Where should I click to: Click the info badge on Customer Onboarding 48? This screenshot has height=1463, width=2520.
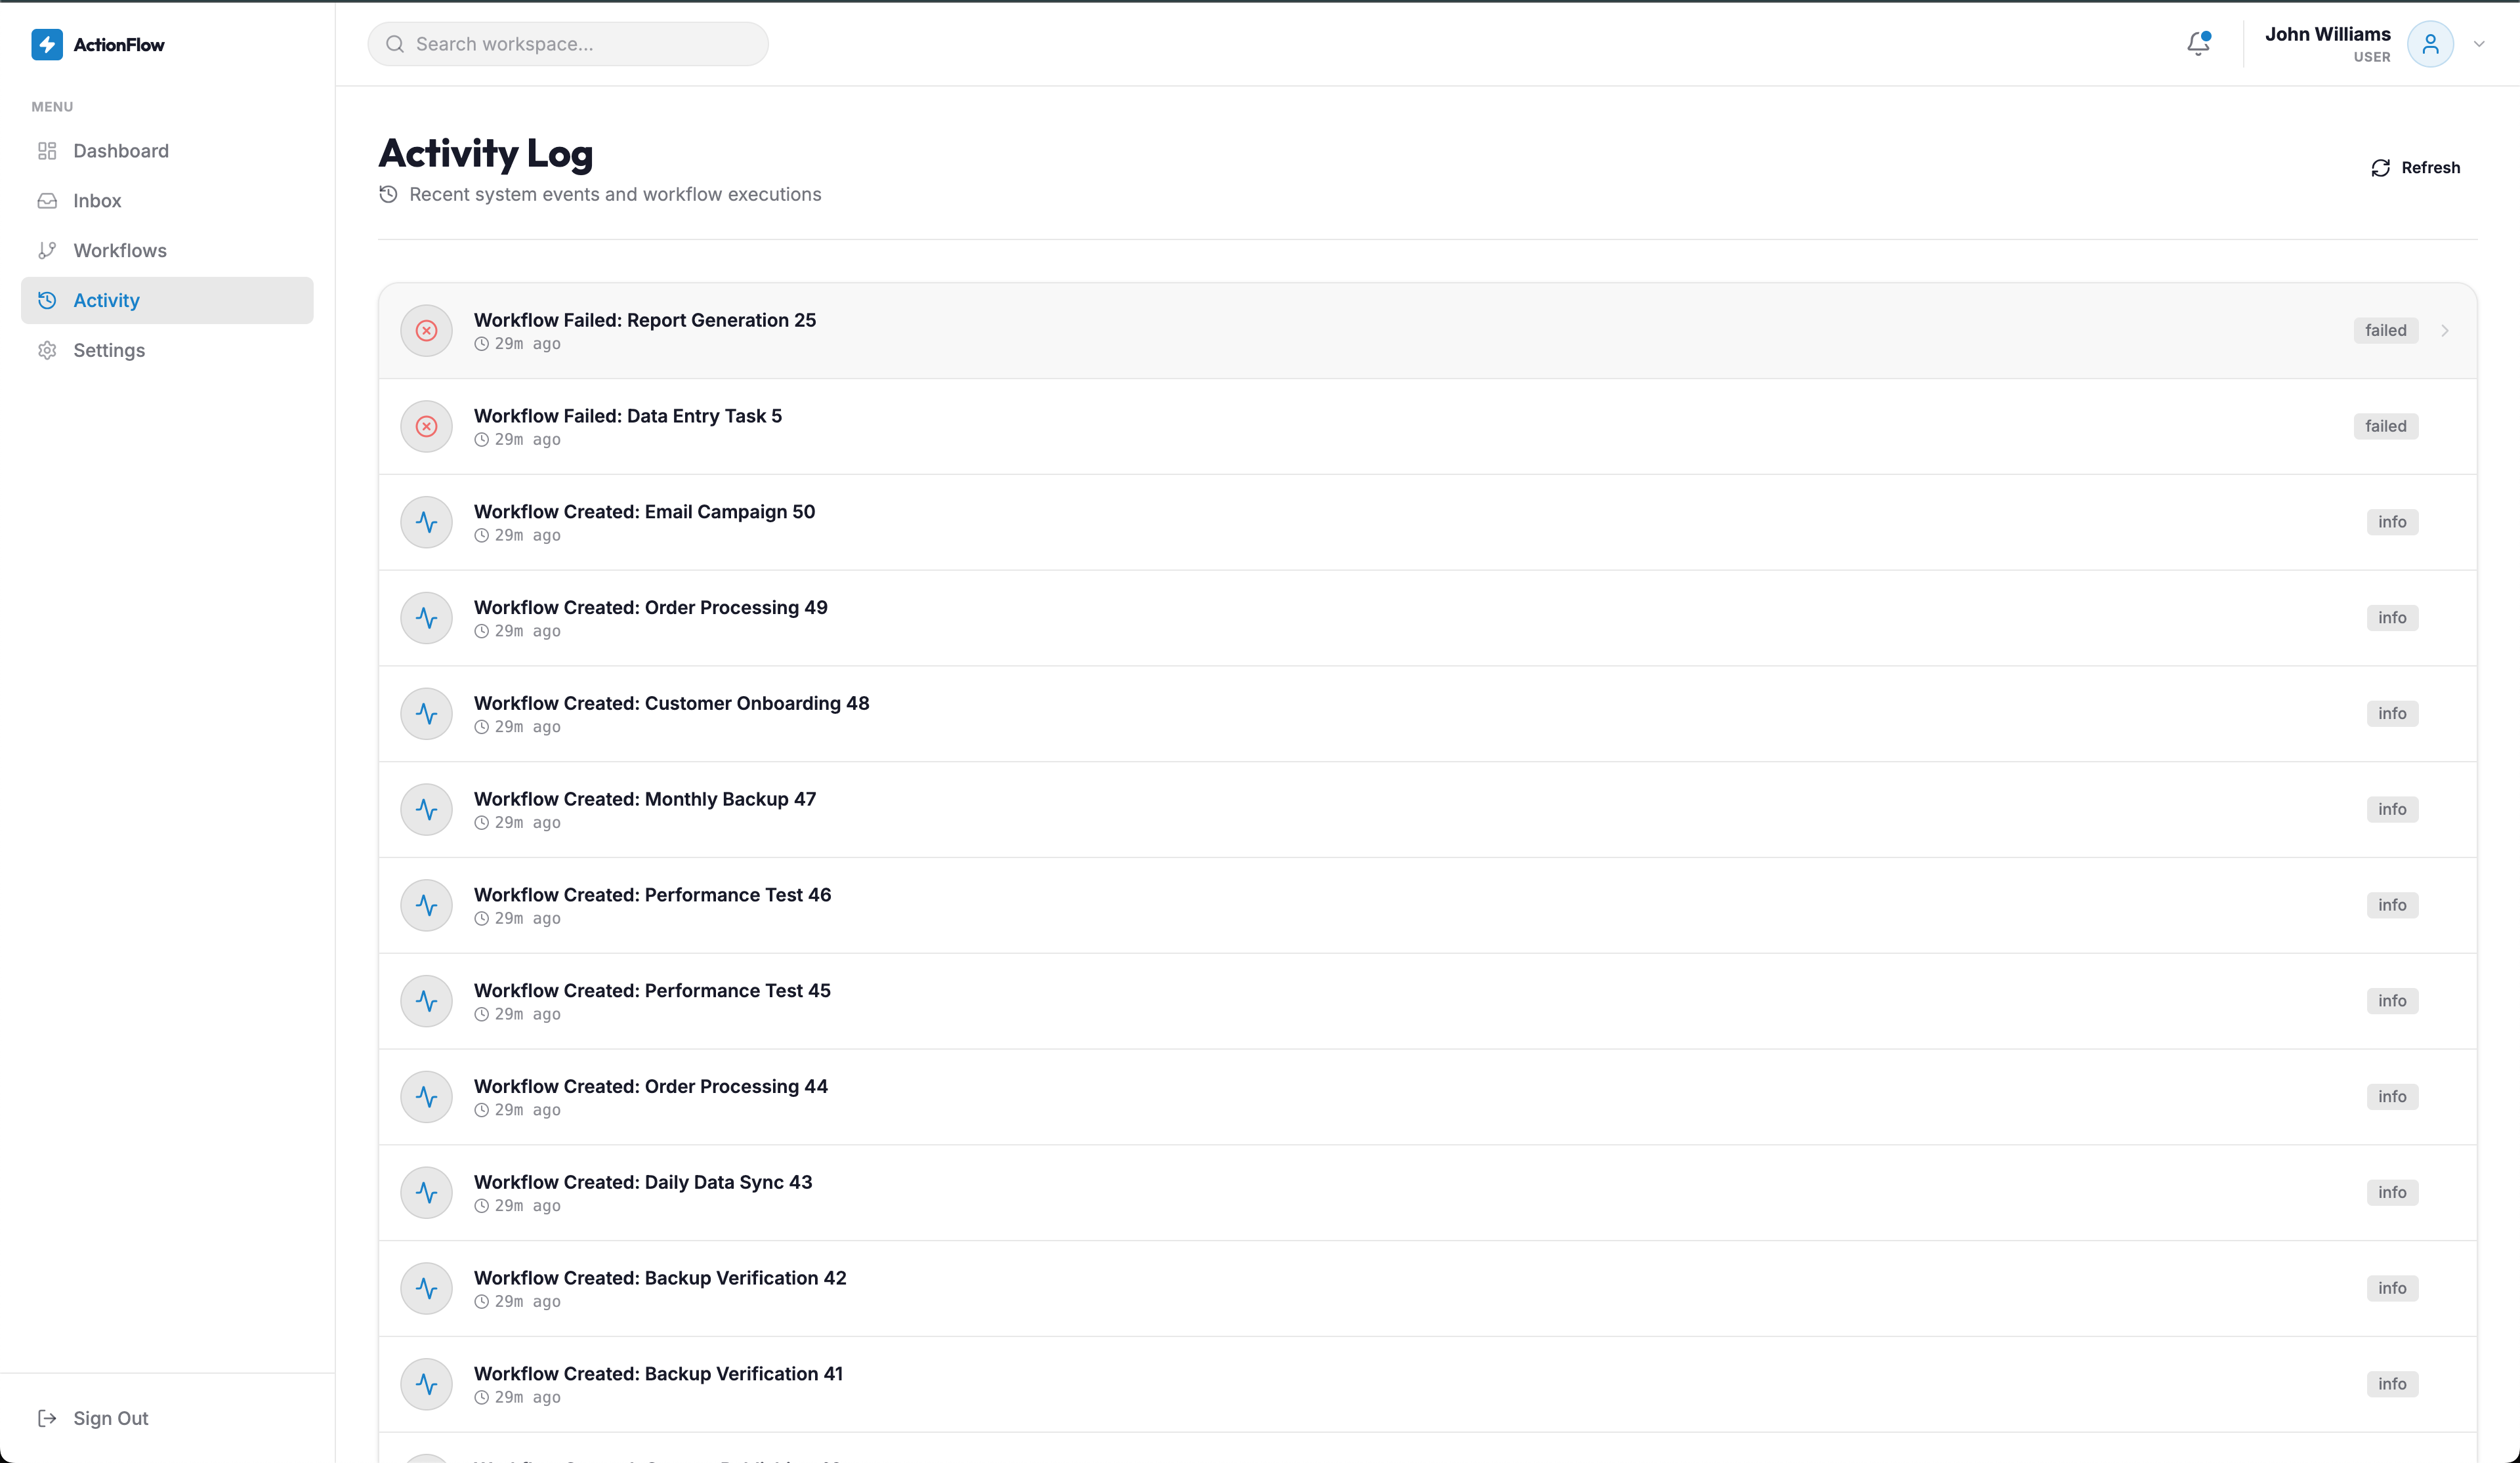[x=2391, y=713]
